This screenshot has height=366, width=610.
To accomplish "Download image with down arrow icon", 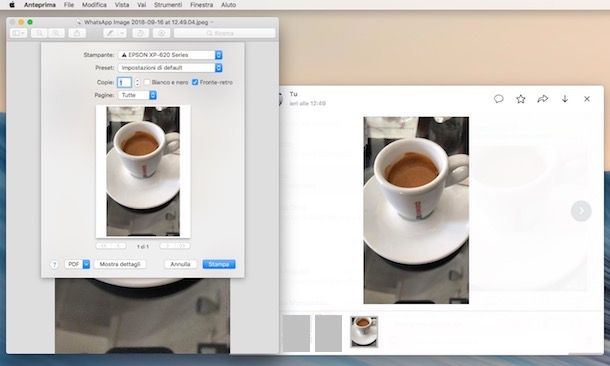I will click(565, 99).
